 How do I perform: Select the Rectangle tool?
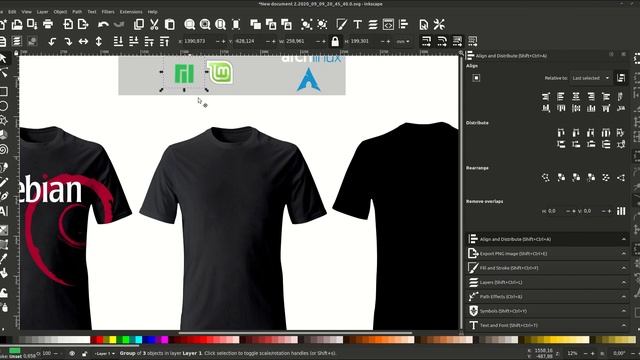[x=3, y=91]
